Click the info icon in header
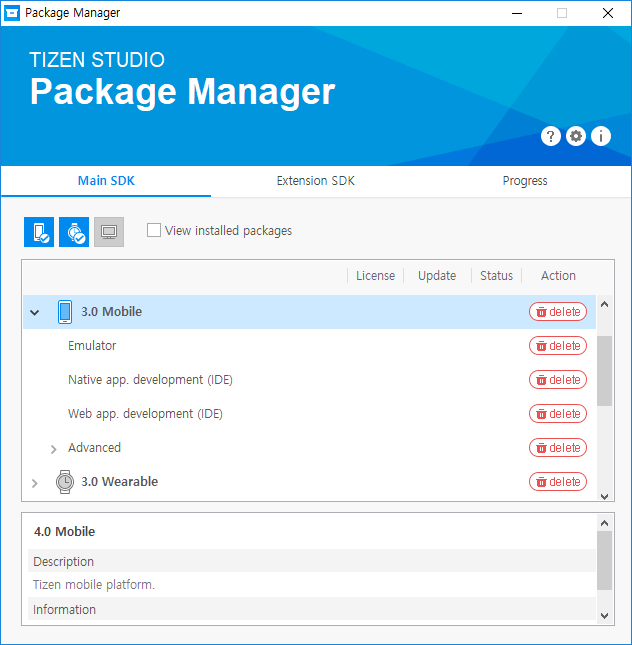The image size is (632, 645). 601,137
